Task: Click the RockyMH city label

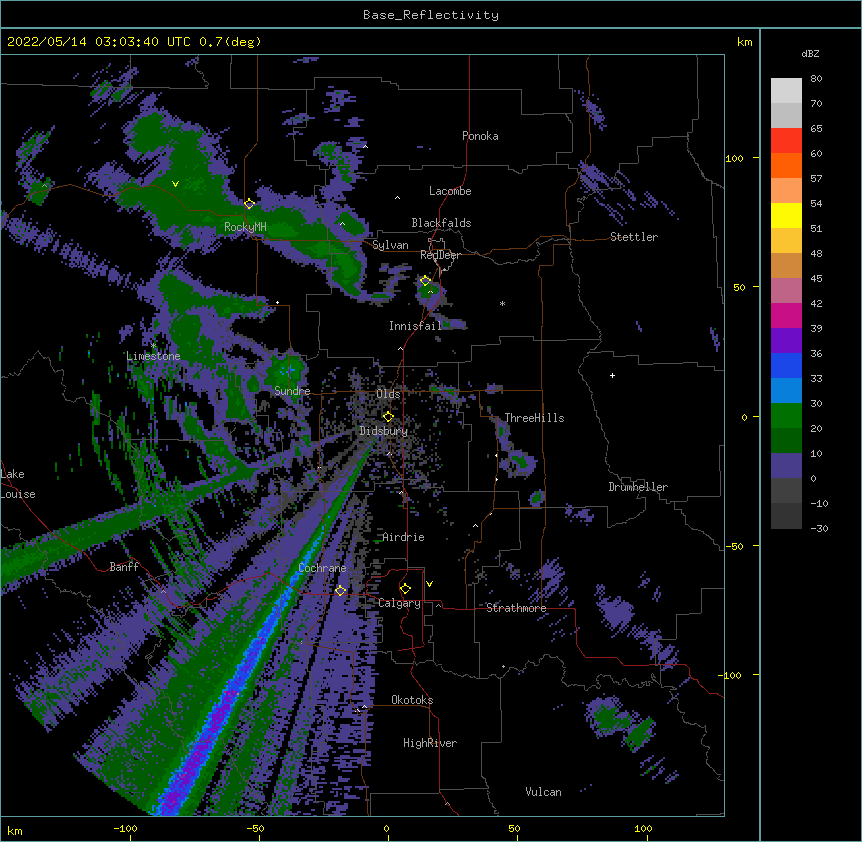Action: 245,227
